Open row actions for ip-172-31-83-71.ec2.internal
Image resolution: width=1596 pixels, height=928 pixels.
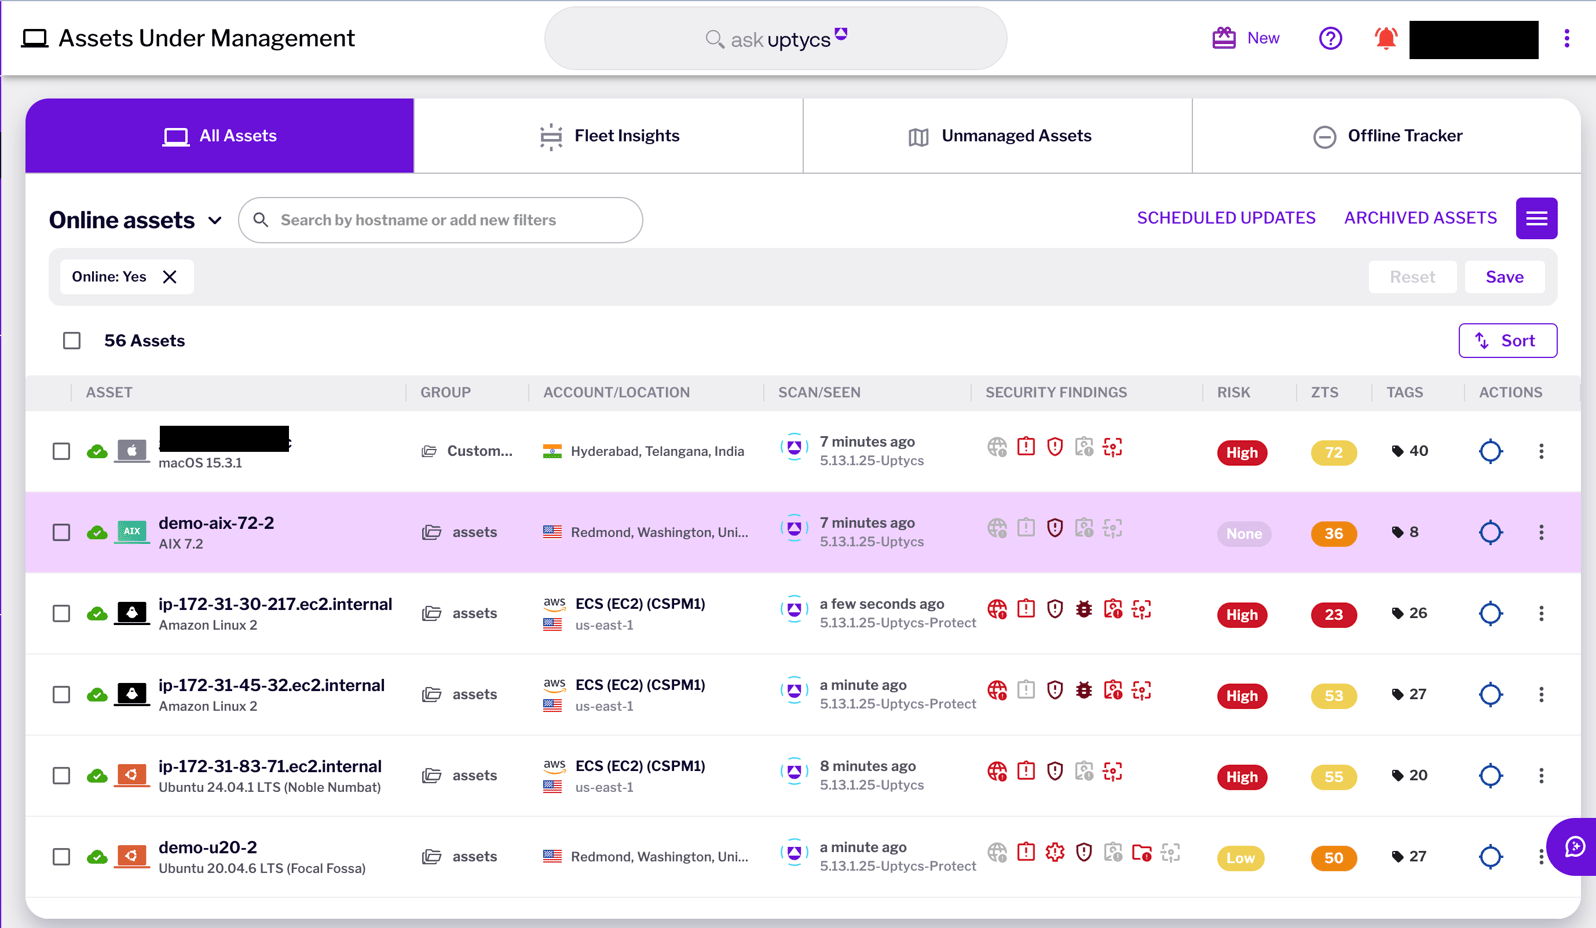pos(1541,775)
